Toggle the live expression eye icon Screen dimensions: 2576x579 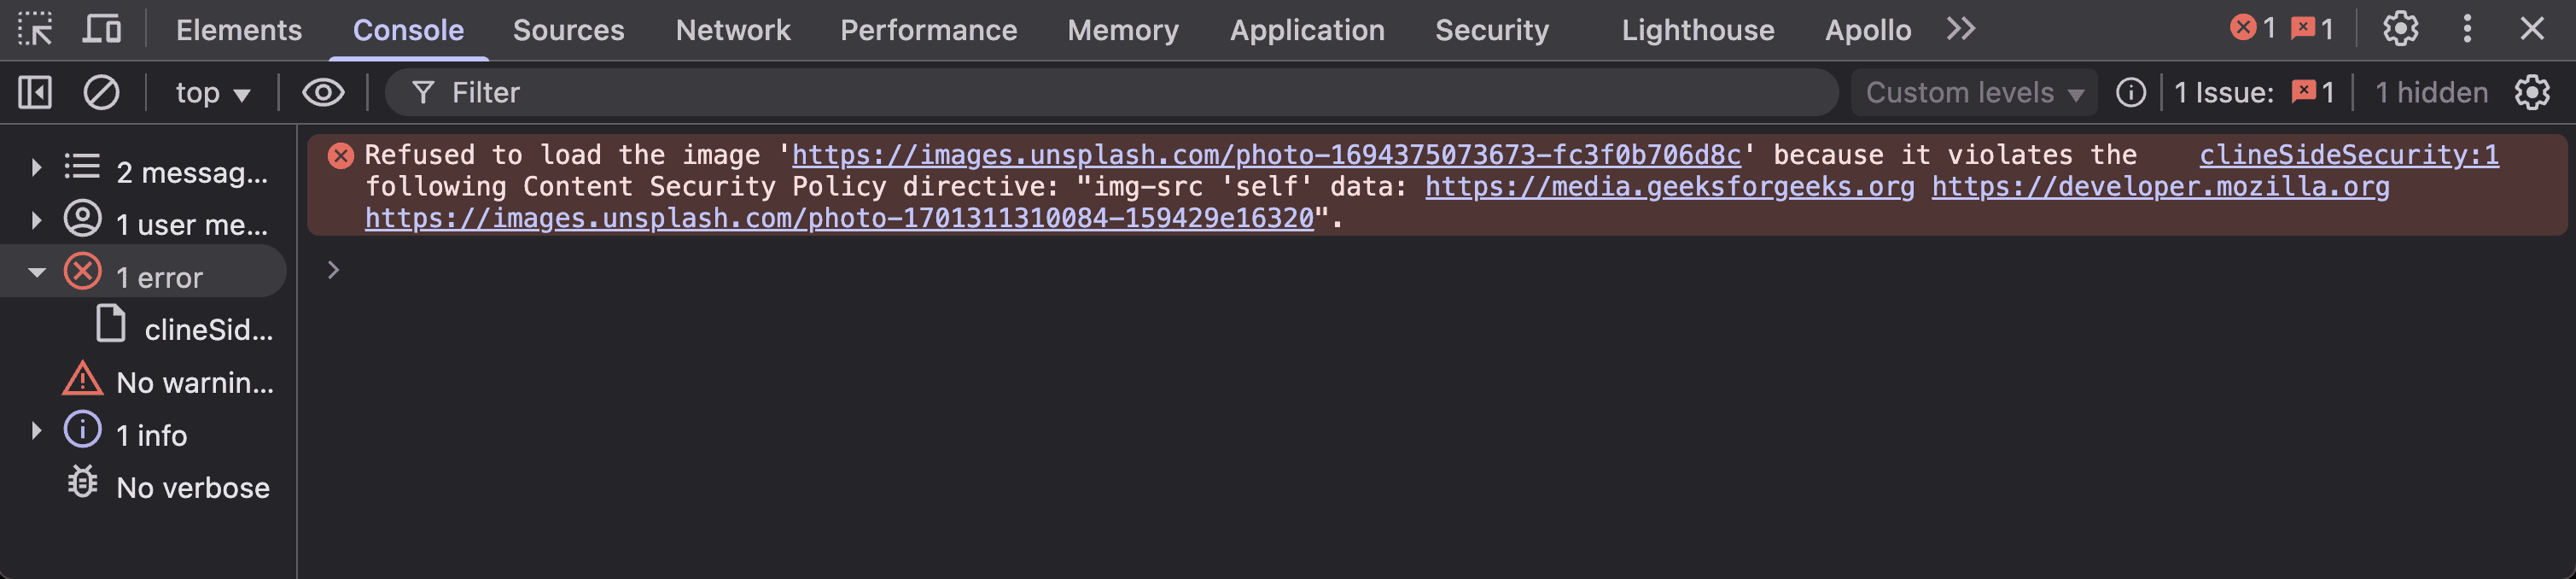[323, 93]
